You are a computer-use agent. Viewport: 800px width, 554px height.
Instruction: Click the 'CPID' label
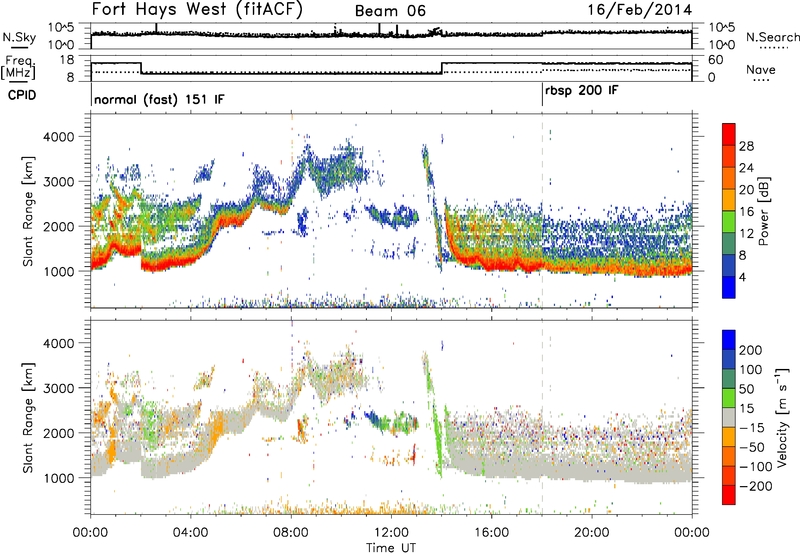22,95
